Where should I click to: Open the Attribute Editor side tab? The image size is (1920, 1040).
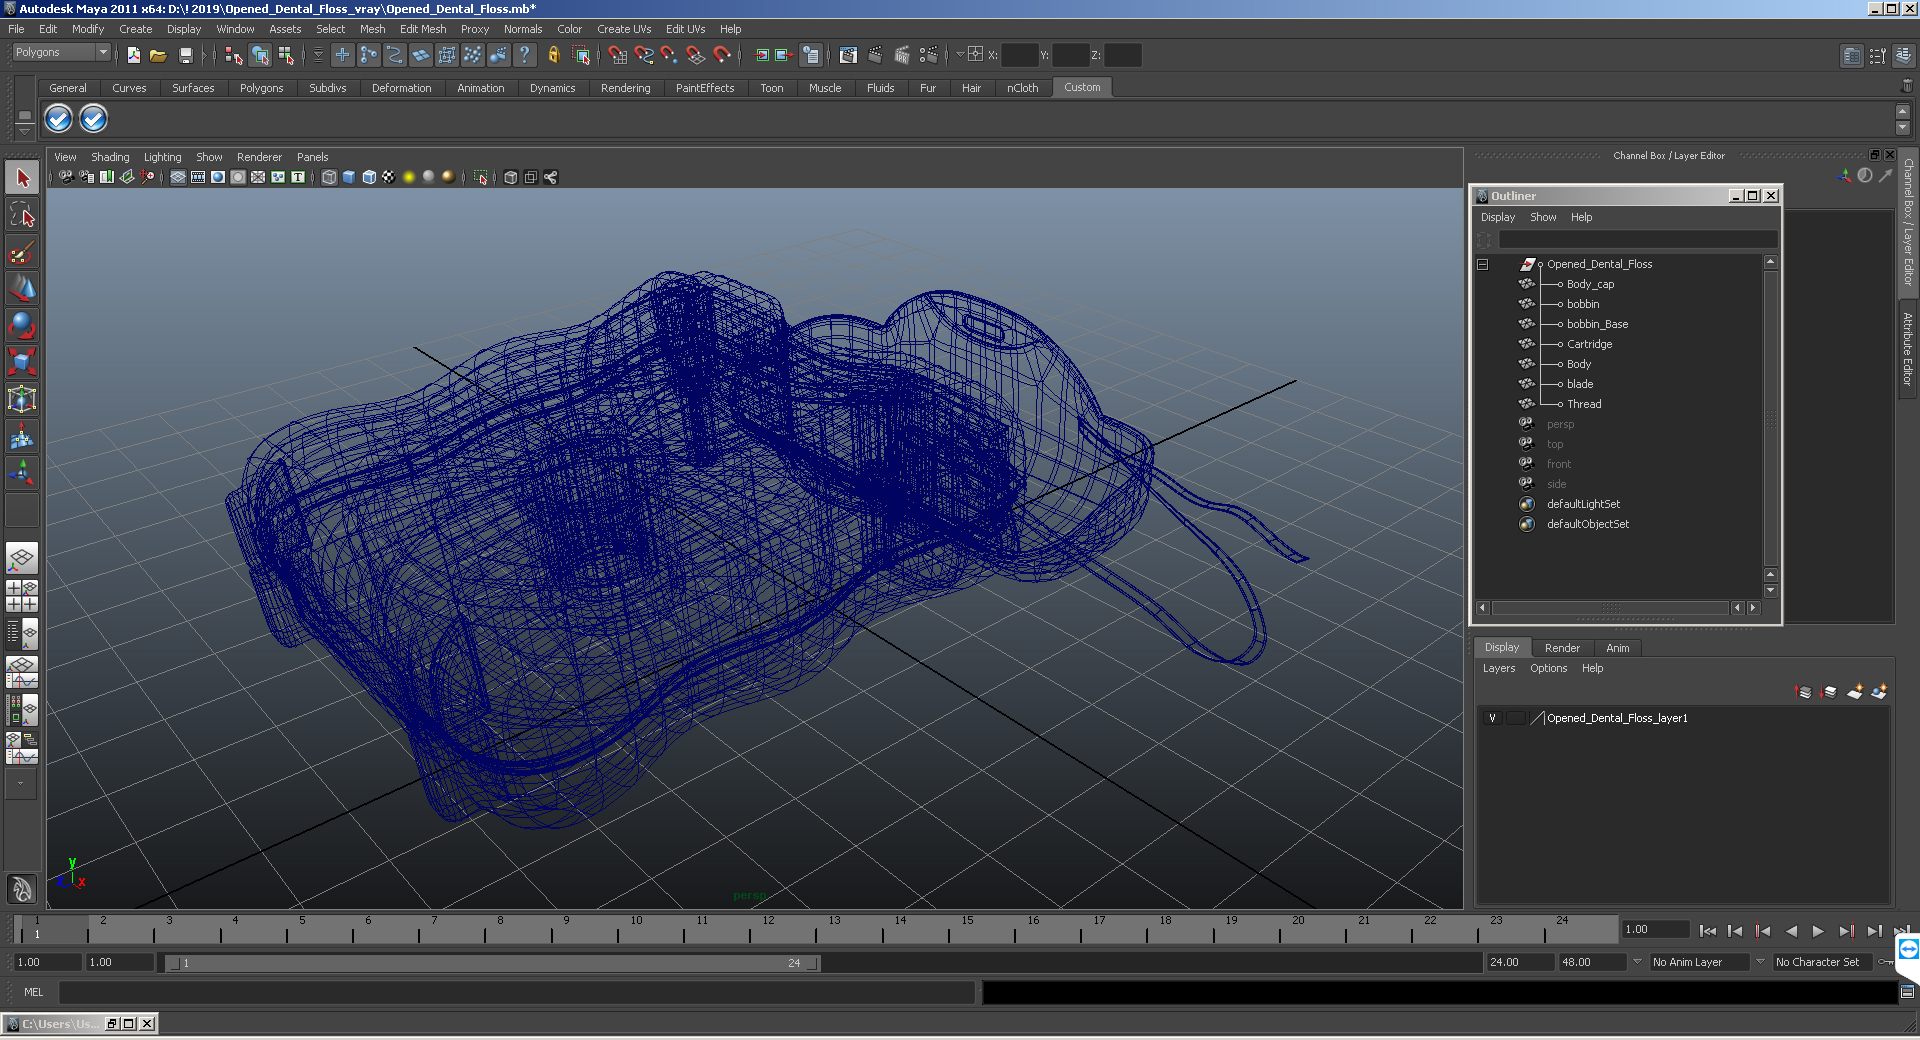[1908, 348]
